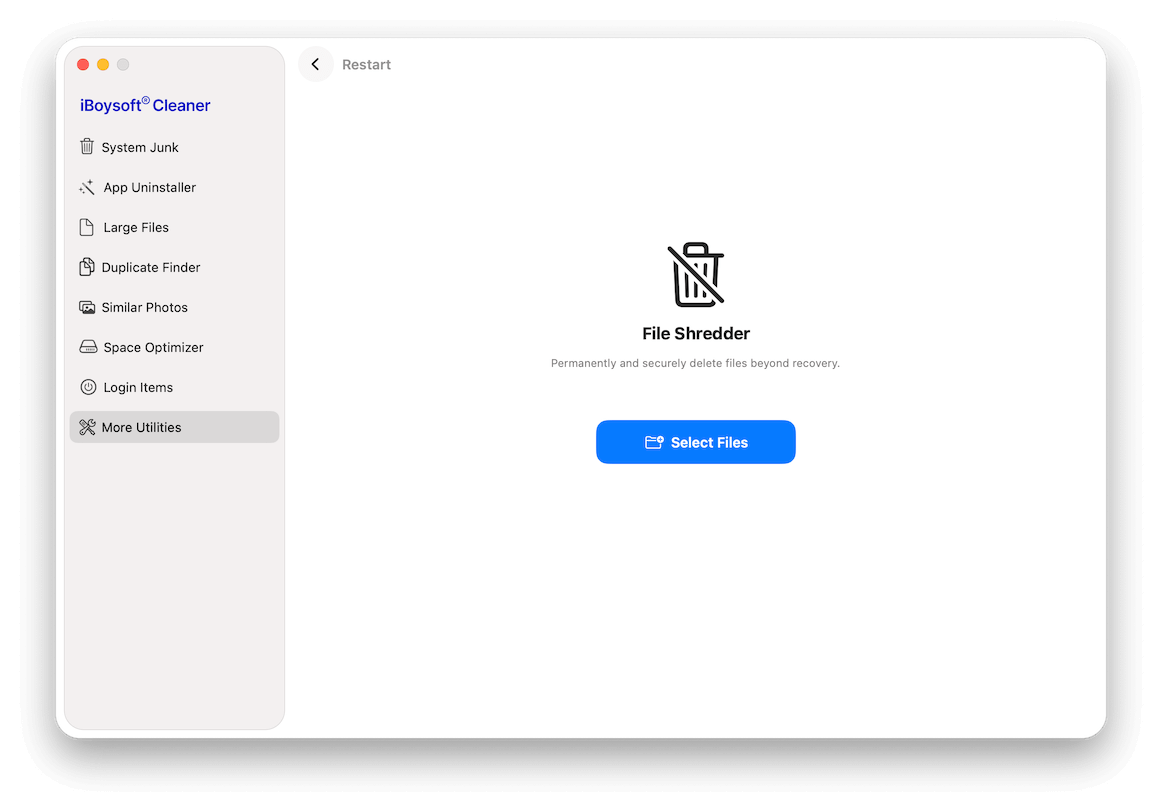Viewport: 1162px width, 812px height.
Task: Click the folder icon in Select Files button
Action: 656,441
